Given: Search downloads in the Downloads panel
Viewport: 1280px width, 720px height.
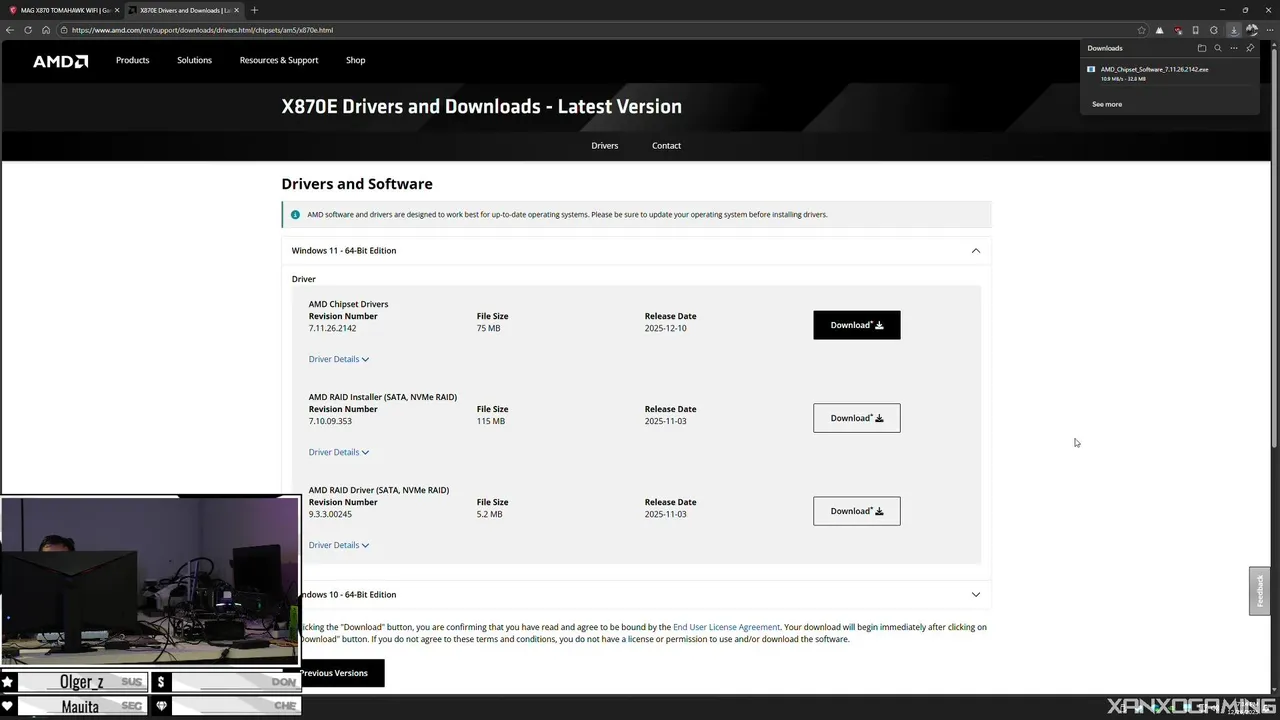Looking at the screenshot, I should 1218,48.
